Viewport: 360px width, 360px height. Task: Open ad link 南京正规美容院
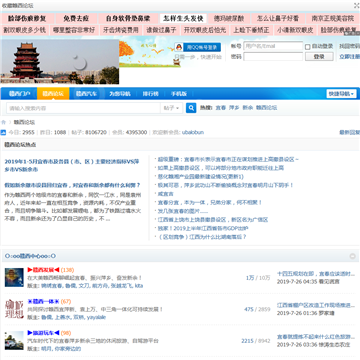(333, 18)
